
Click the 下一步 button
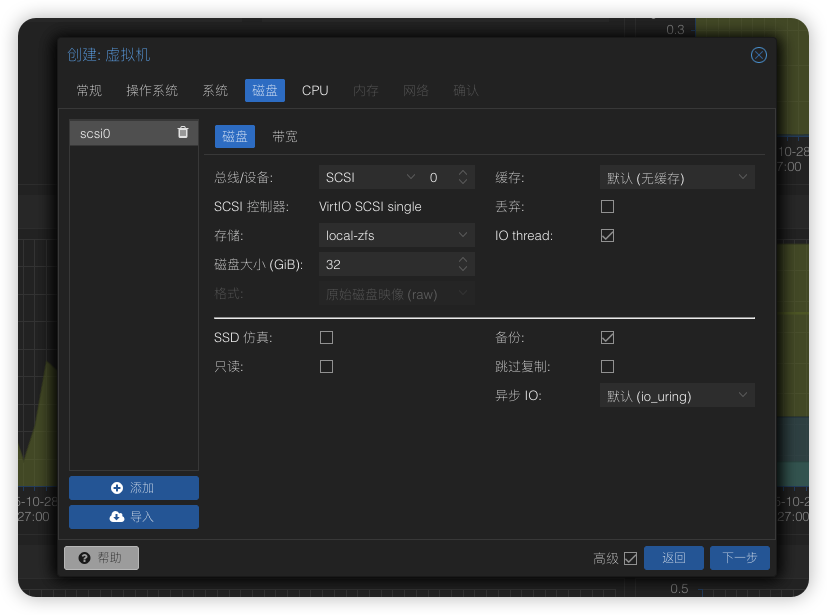pyautogui.click(x=739, y=558)
